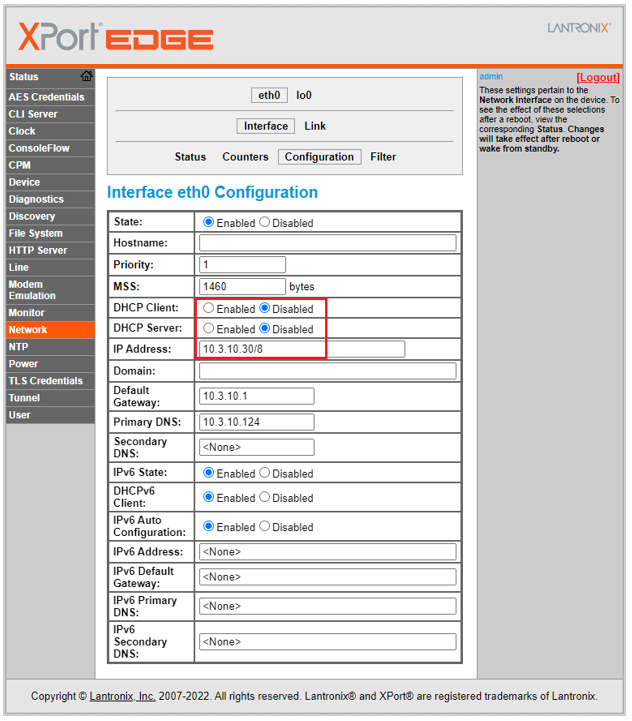The height and width of the screenshot is (721, 632).
Task: Select Disabled for DHCP Server
Action: coord(264,328)
